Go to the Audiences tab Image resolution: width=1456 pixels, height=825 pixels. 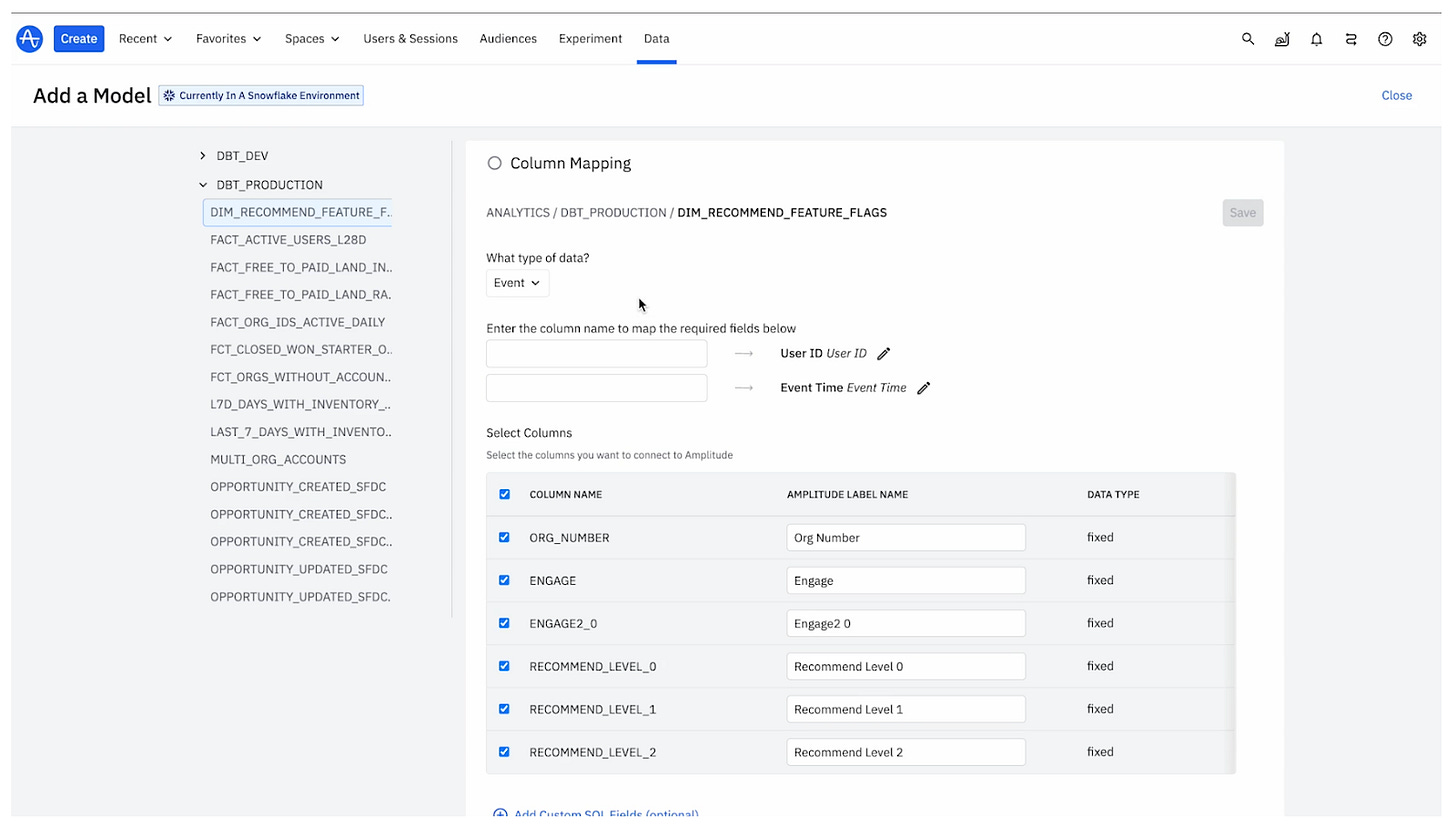508,39
